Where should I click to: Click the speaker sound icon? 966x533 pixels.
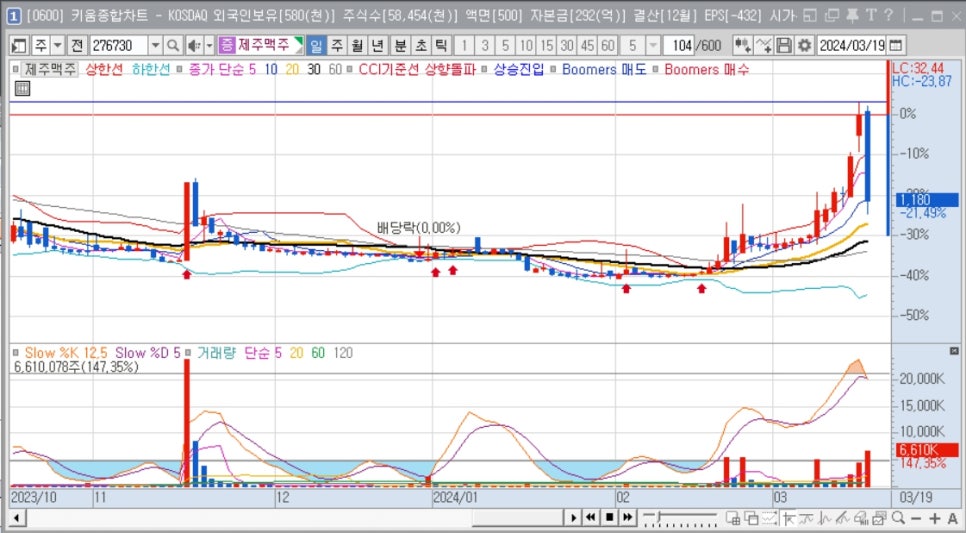[x=194, y=45]
